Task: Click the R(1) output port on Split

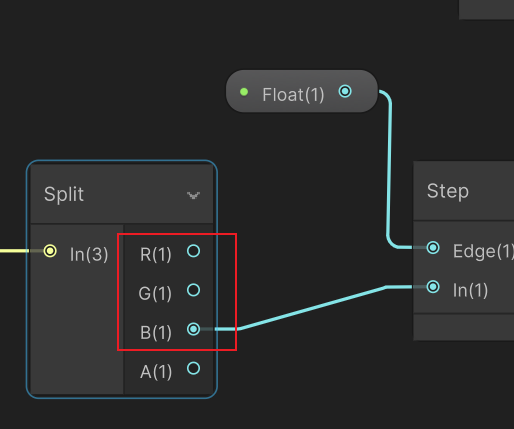Action: 193,251
